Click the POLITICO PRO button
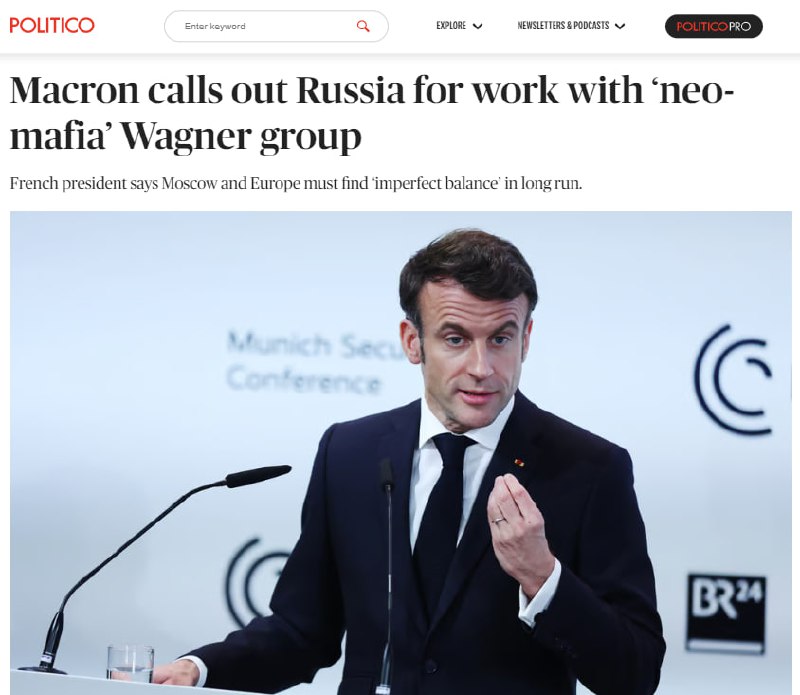 click(714, 26)
